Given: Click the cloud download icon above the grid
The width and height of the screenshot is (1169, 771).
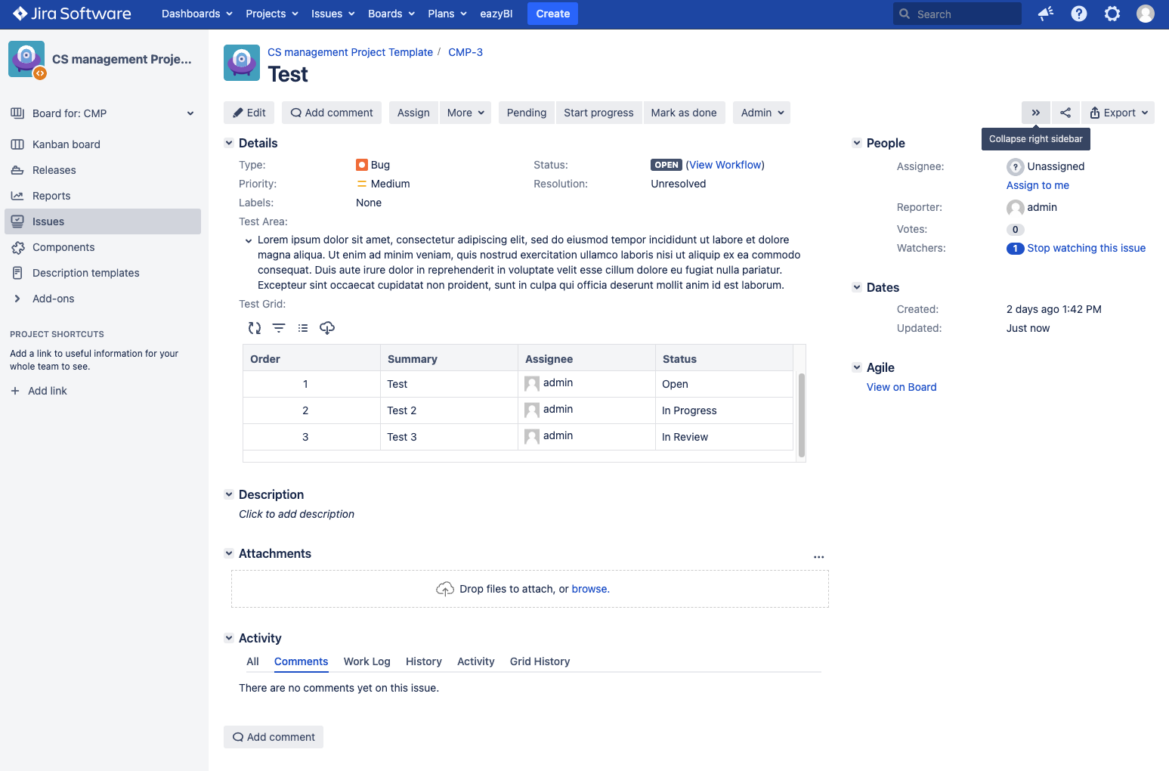Looking at the screenshot, I should click(x=328, y=327).
